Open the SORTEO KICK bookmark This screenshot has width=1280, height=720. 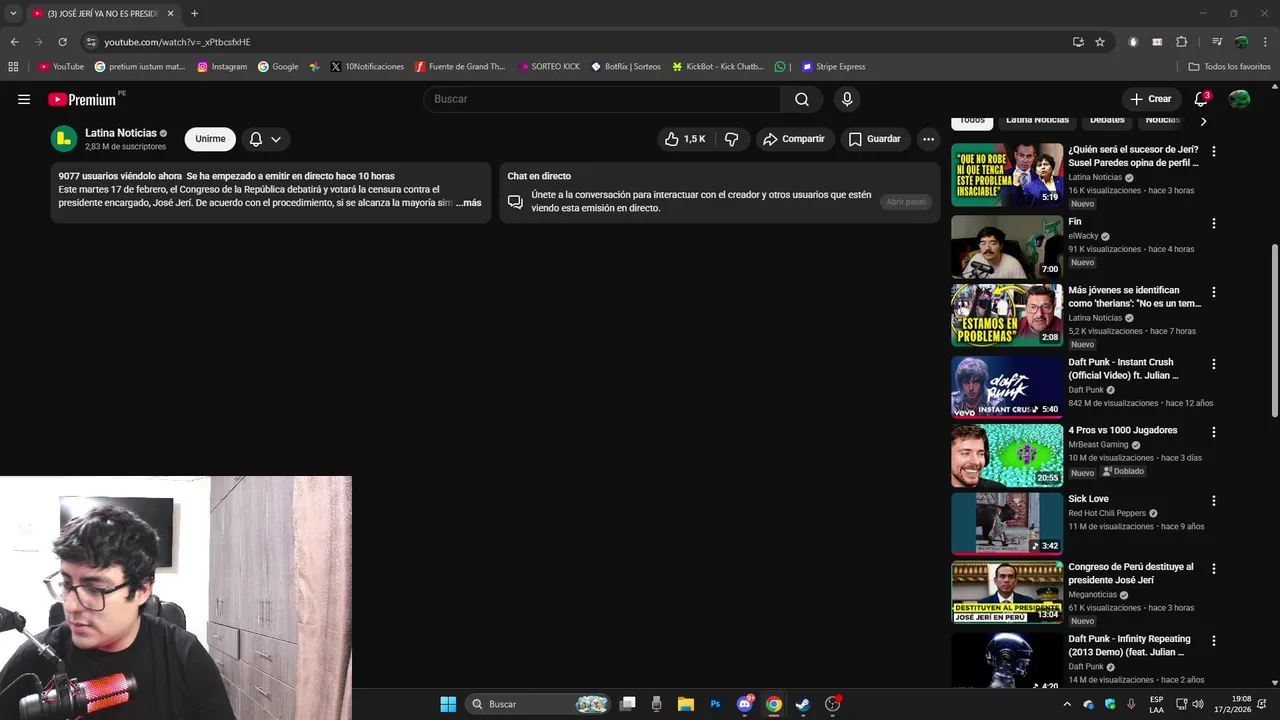549,67
